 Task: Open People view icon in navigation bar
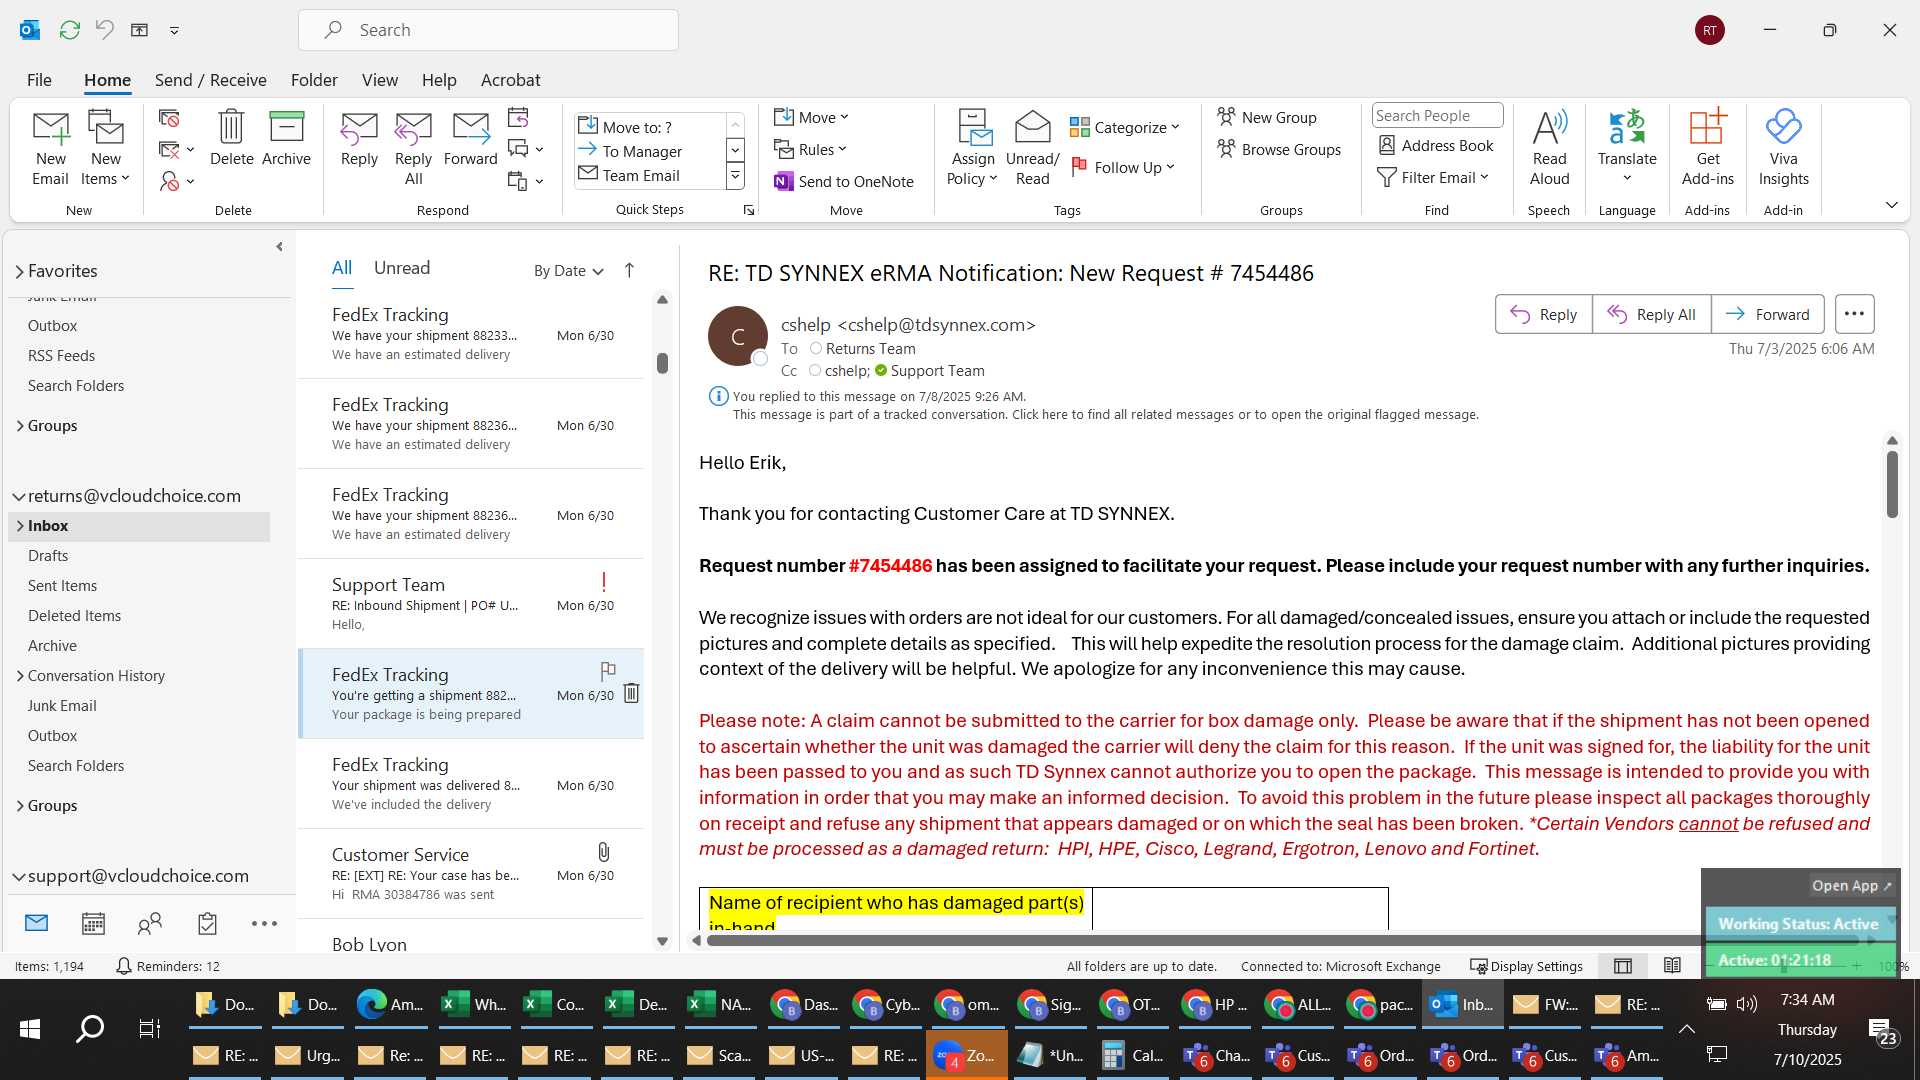[150, 923]
